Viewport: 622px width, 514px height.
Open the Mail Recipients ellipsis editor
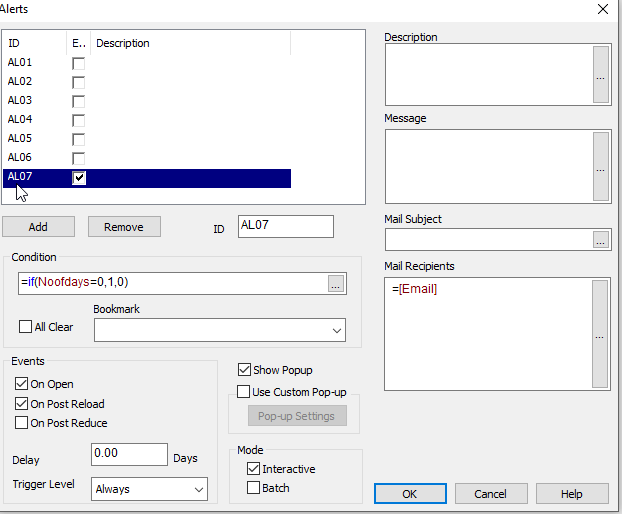click(600, 334)
